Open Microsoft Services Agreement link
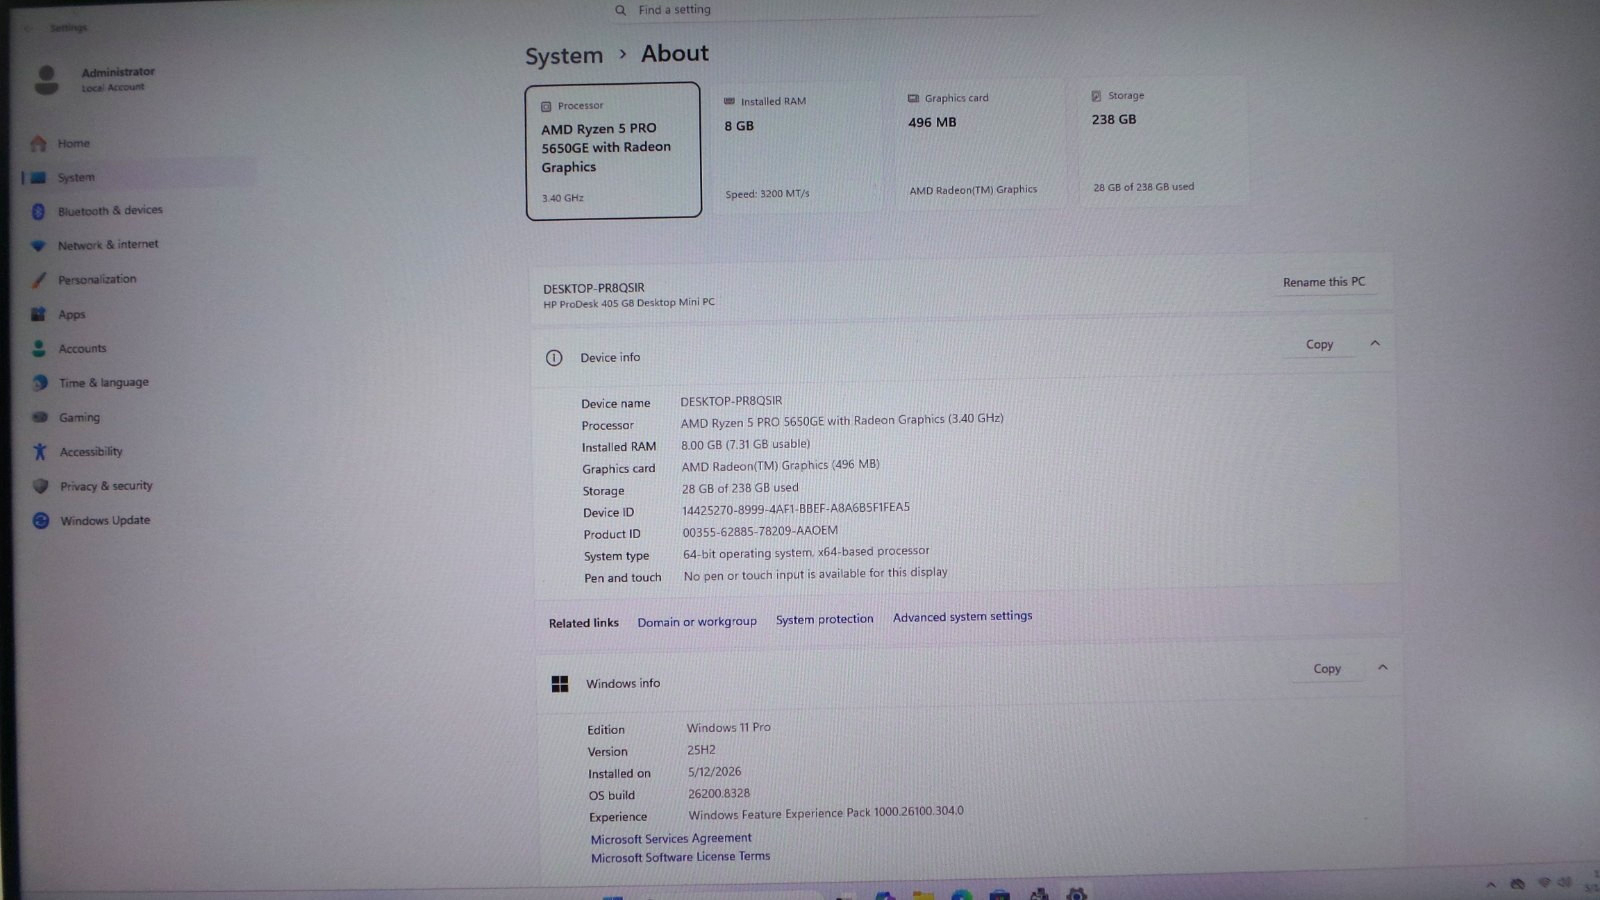This screenshot has width=1600, height=900. [x=671, y=839]
